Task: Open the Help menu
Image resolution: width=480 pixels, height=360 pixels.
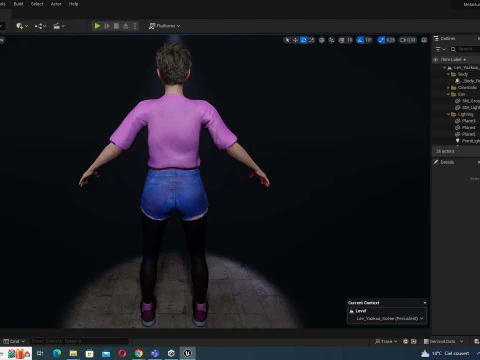Action: point(73,4)
